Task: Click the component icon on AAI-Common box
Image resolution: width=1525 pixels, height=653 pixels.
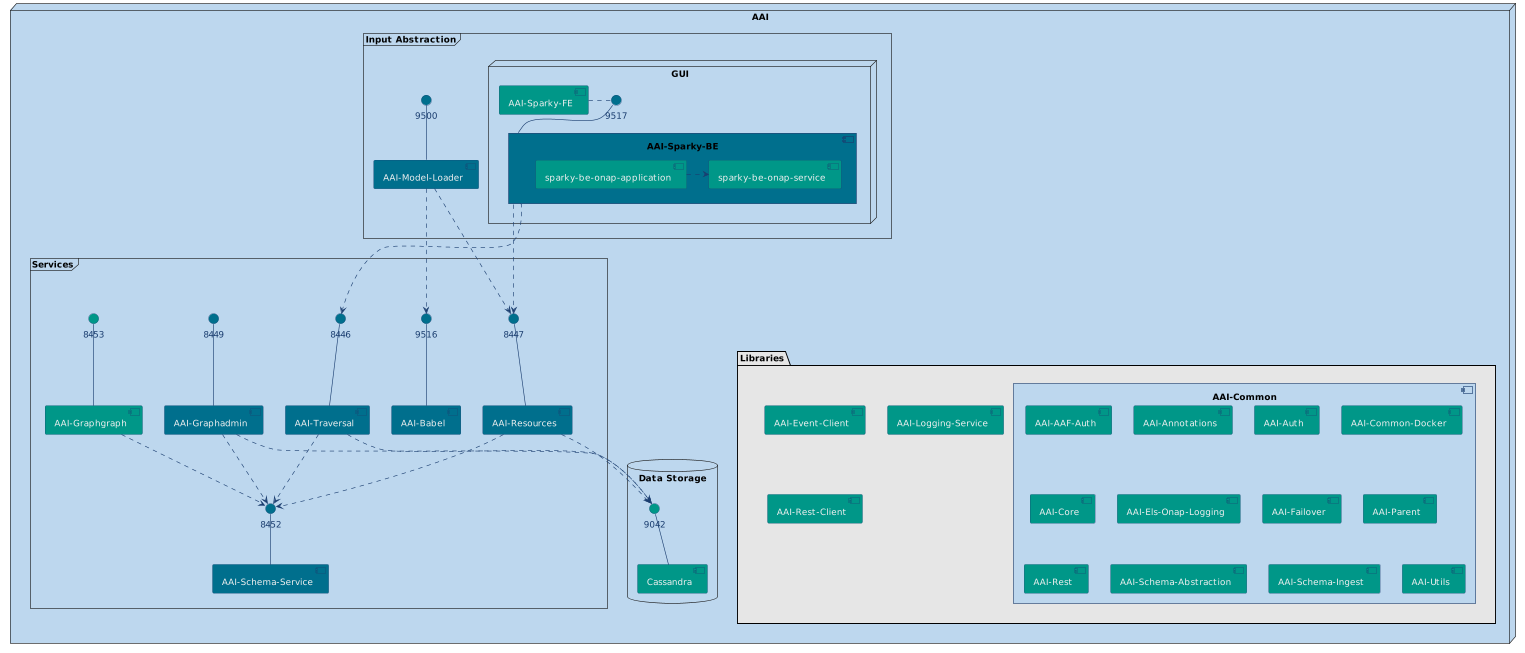Action: [x=1465, y=391]
